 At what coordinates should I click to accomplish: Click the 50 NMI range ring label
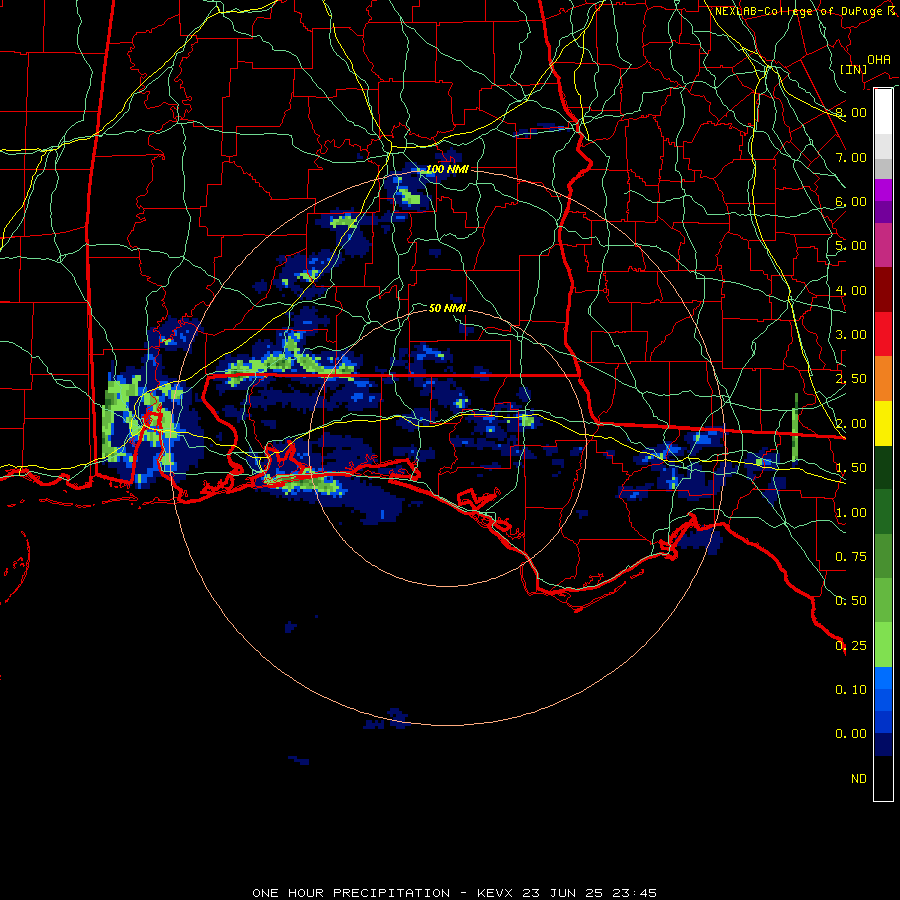(x=447, y=308)
